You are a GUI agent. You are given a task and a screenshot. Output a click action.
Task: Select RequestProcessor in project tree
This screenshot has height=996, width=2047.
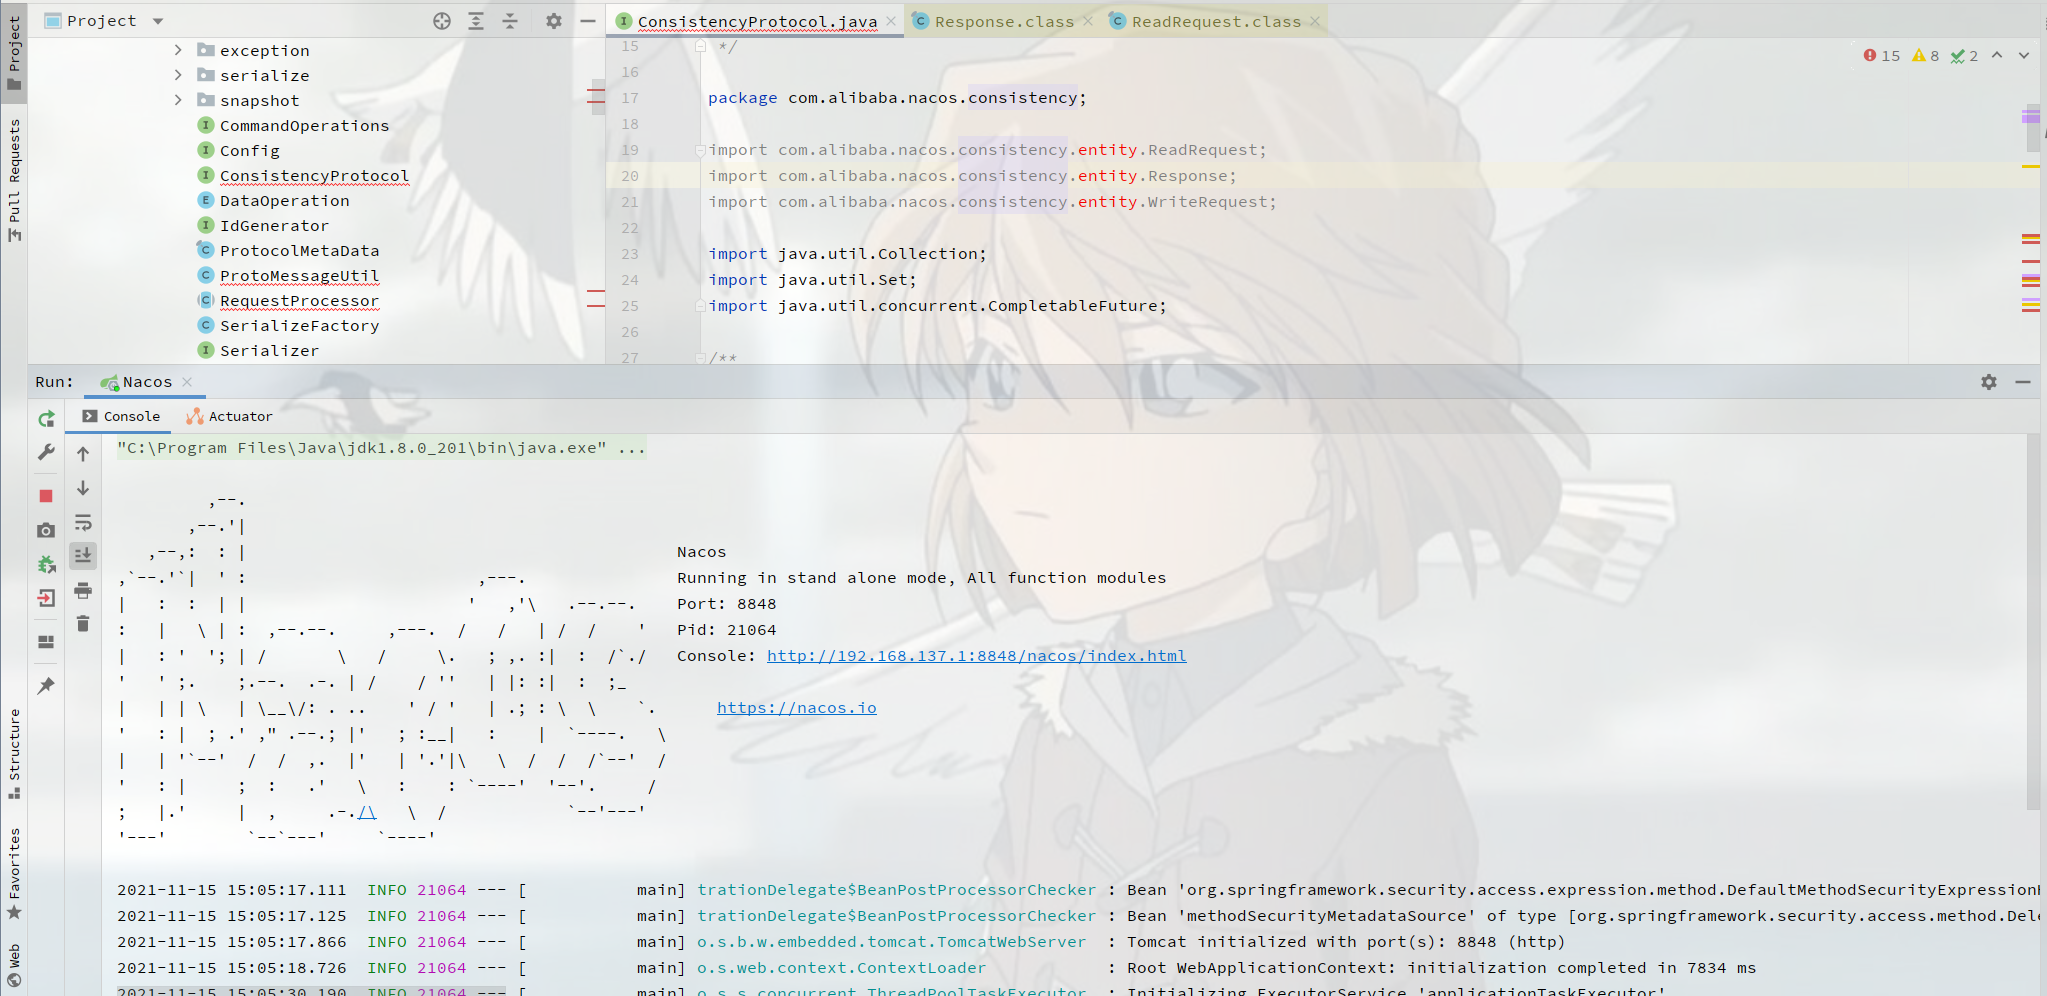[x=299, y=301]
